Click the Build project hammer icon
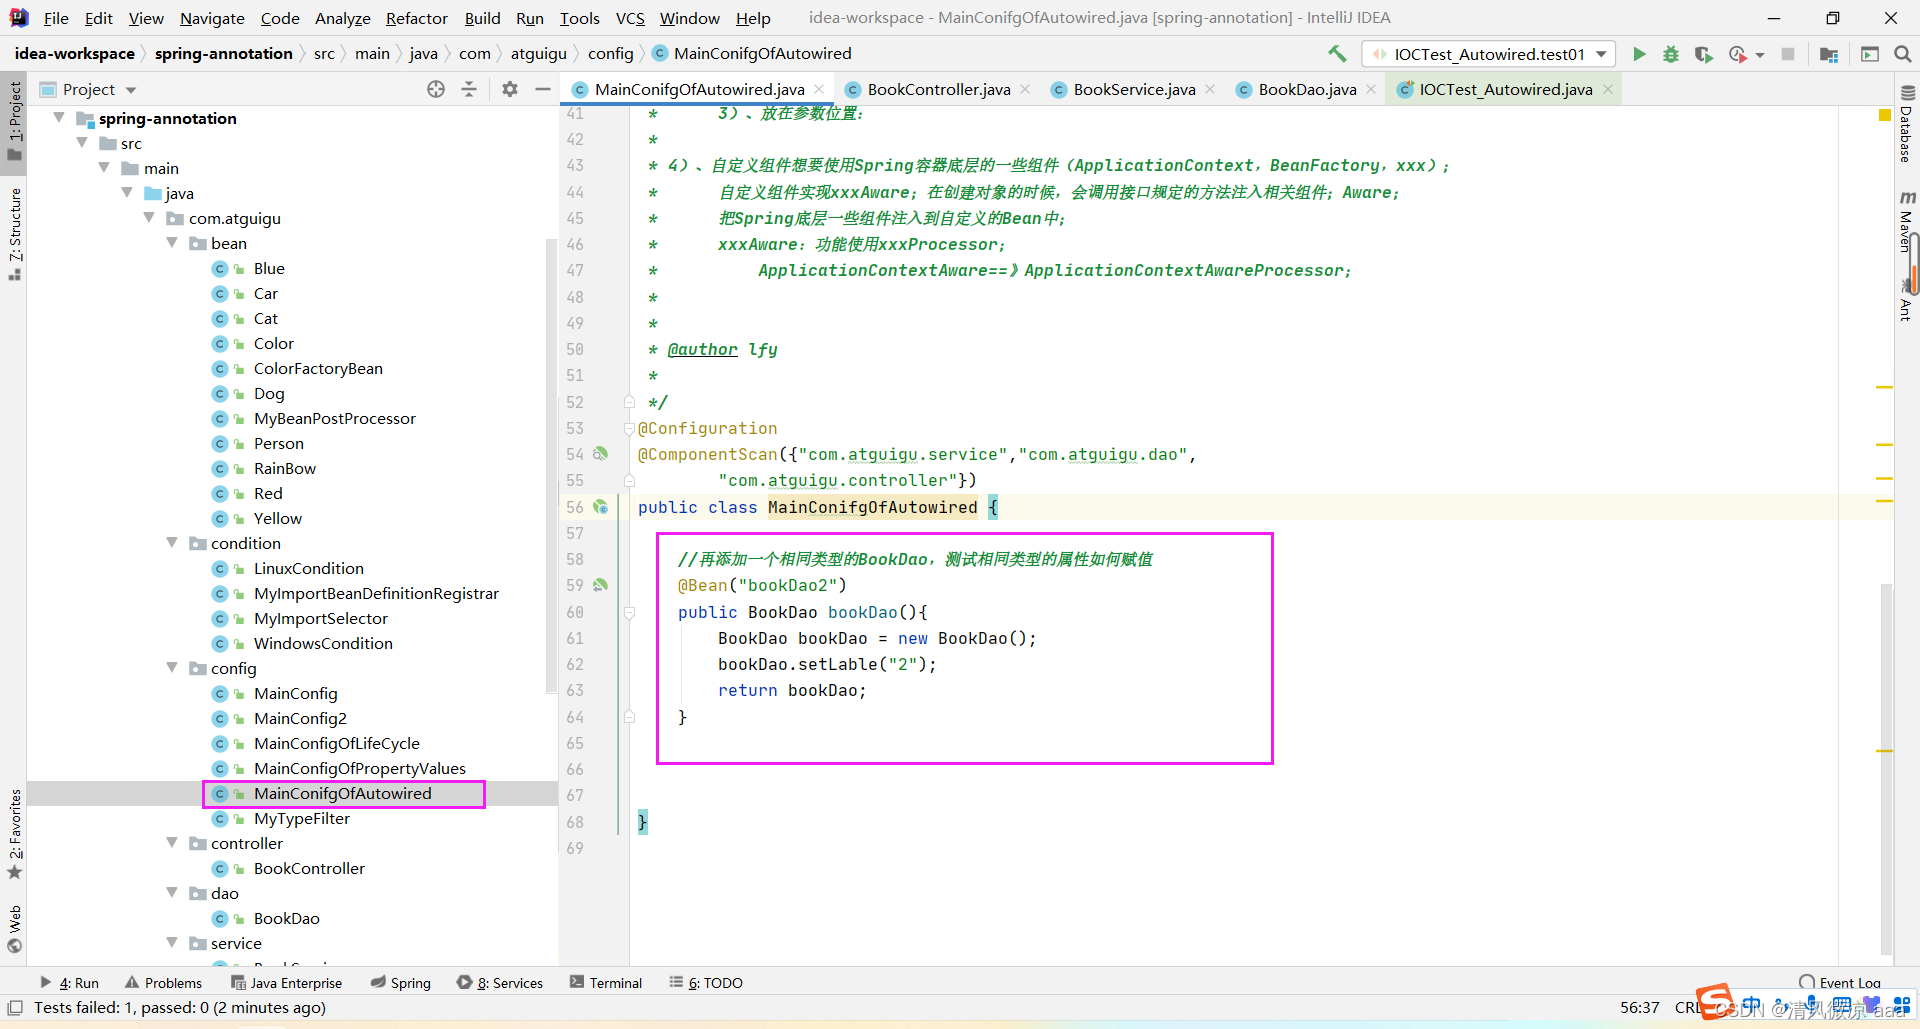Screen dimensions: 1920x1029 [1337, 54]
